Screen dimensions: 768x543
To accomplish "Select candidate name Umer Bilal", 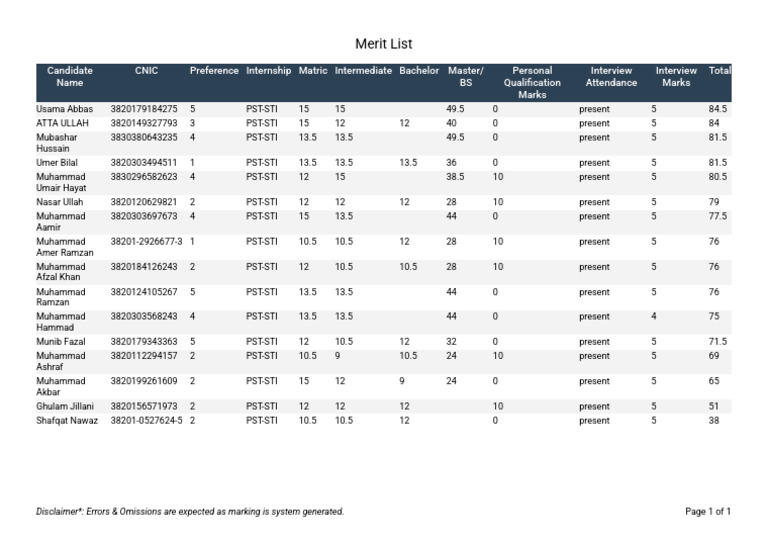I will [57, 163].
